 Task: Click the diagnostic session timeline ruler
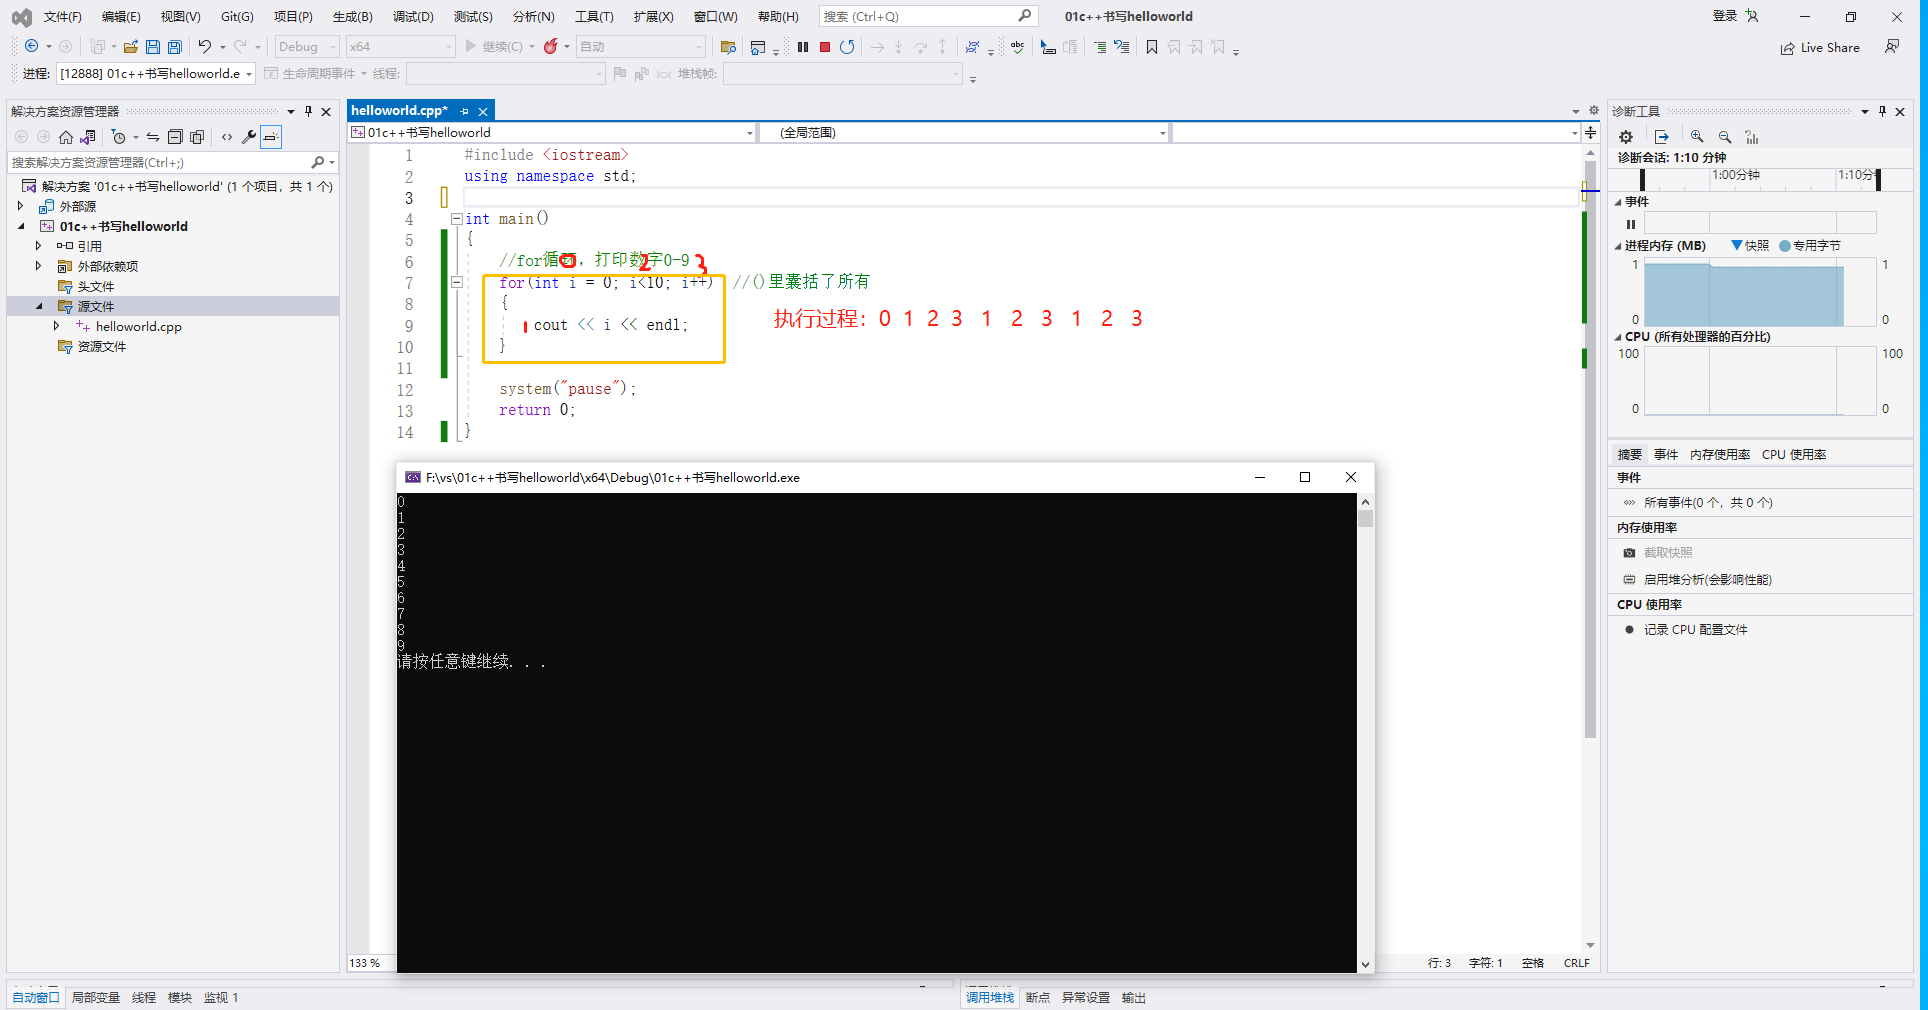coord(1760,178)
